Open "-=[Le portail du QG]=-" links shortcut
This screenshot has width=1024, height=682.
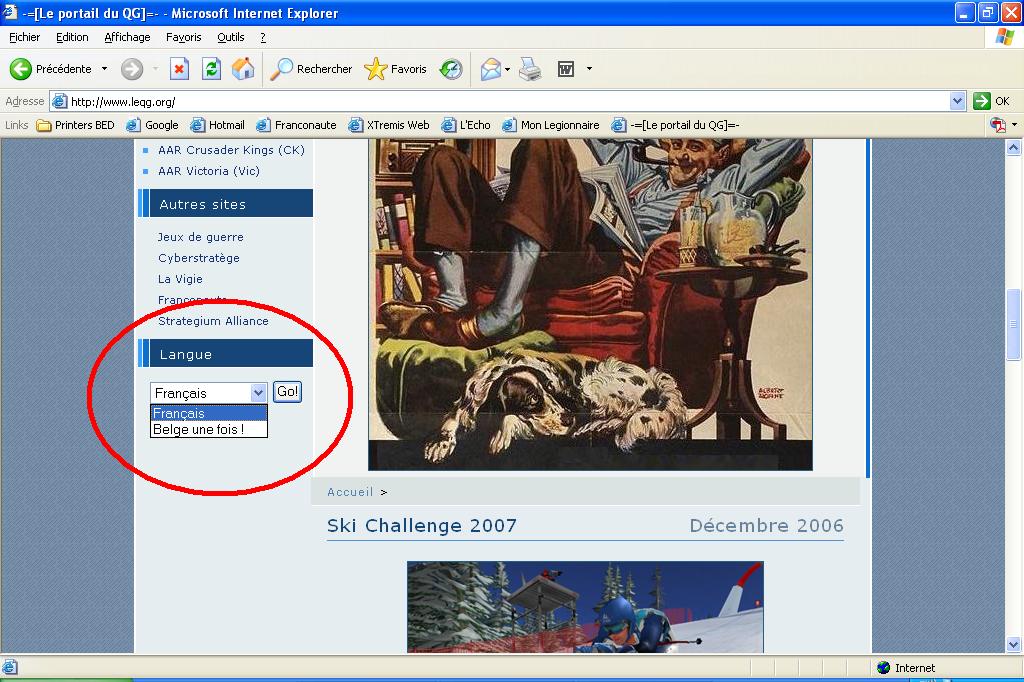pos(675,125)
